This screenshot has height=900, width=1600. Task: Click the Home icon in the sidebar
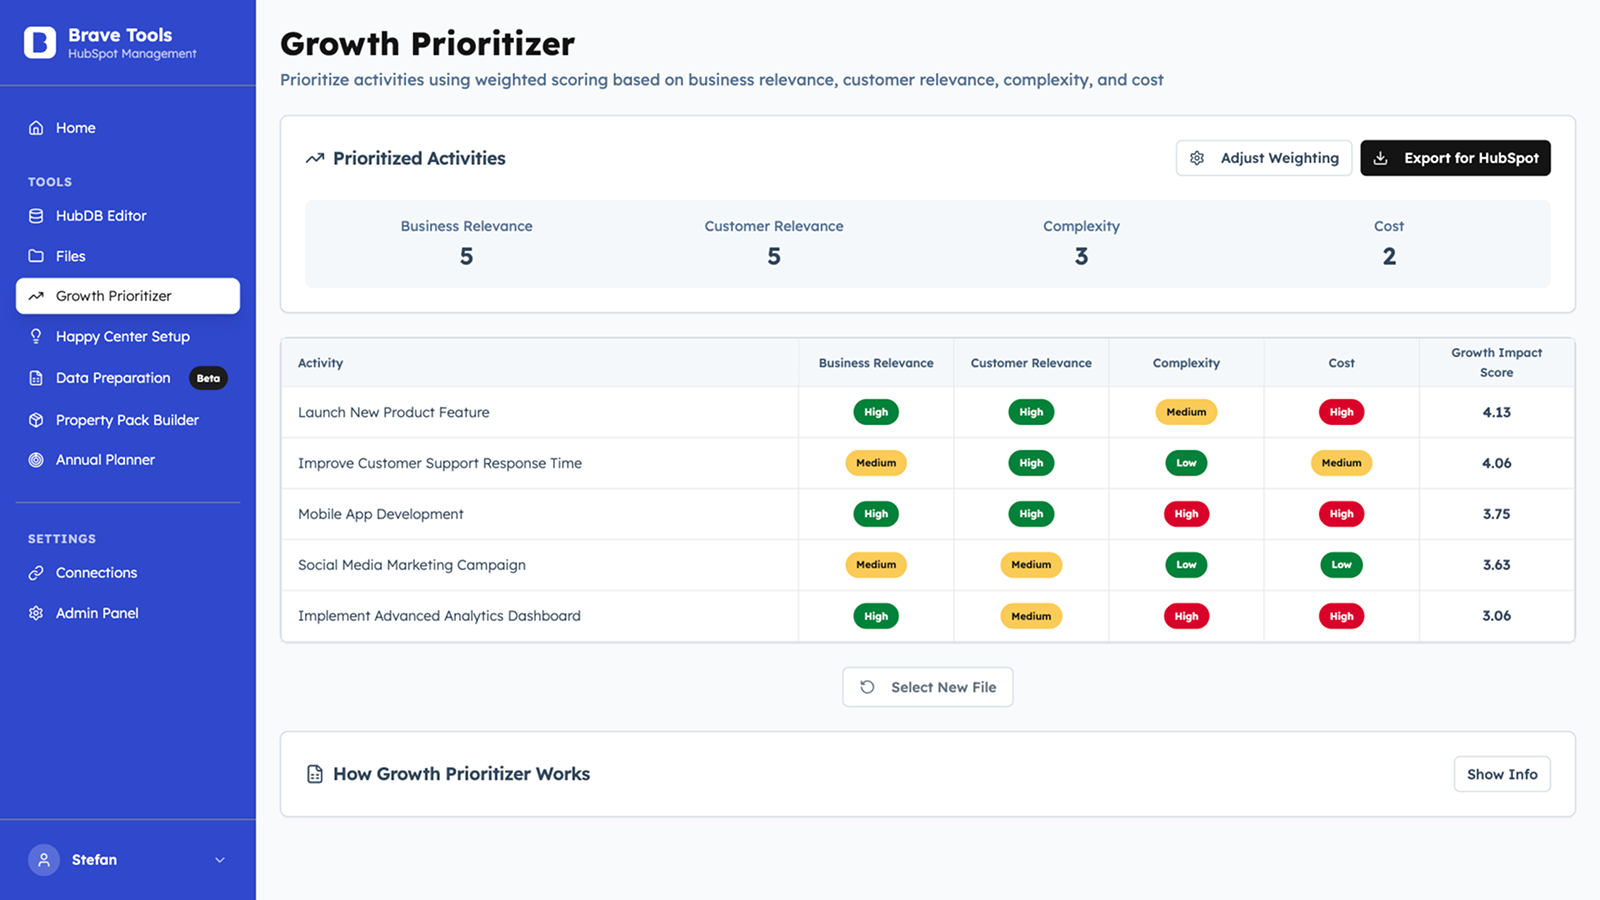pyautogui.click(x=36, y=127)
